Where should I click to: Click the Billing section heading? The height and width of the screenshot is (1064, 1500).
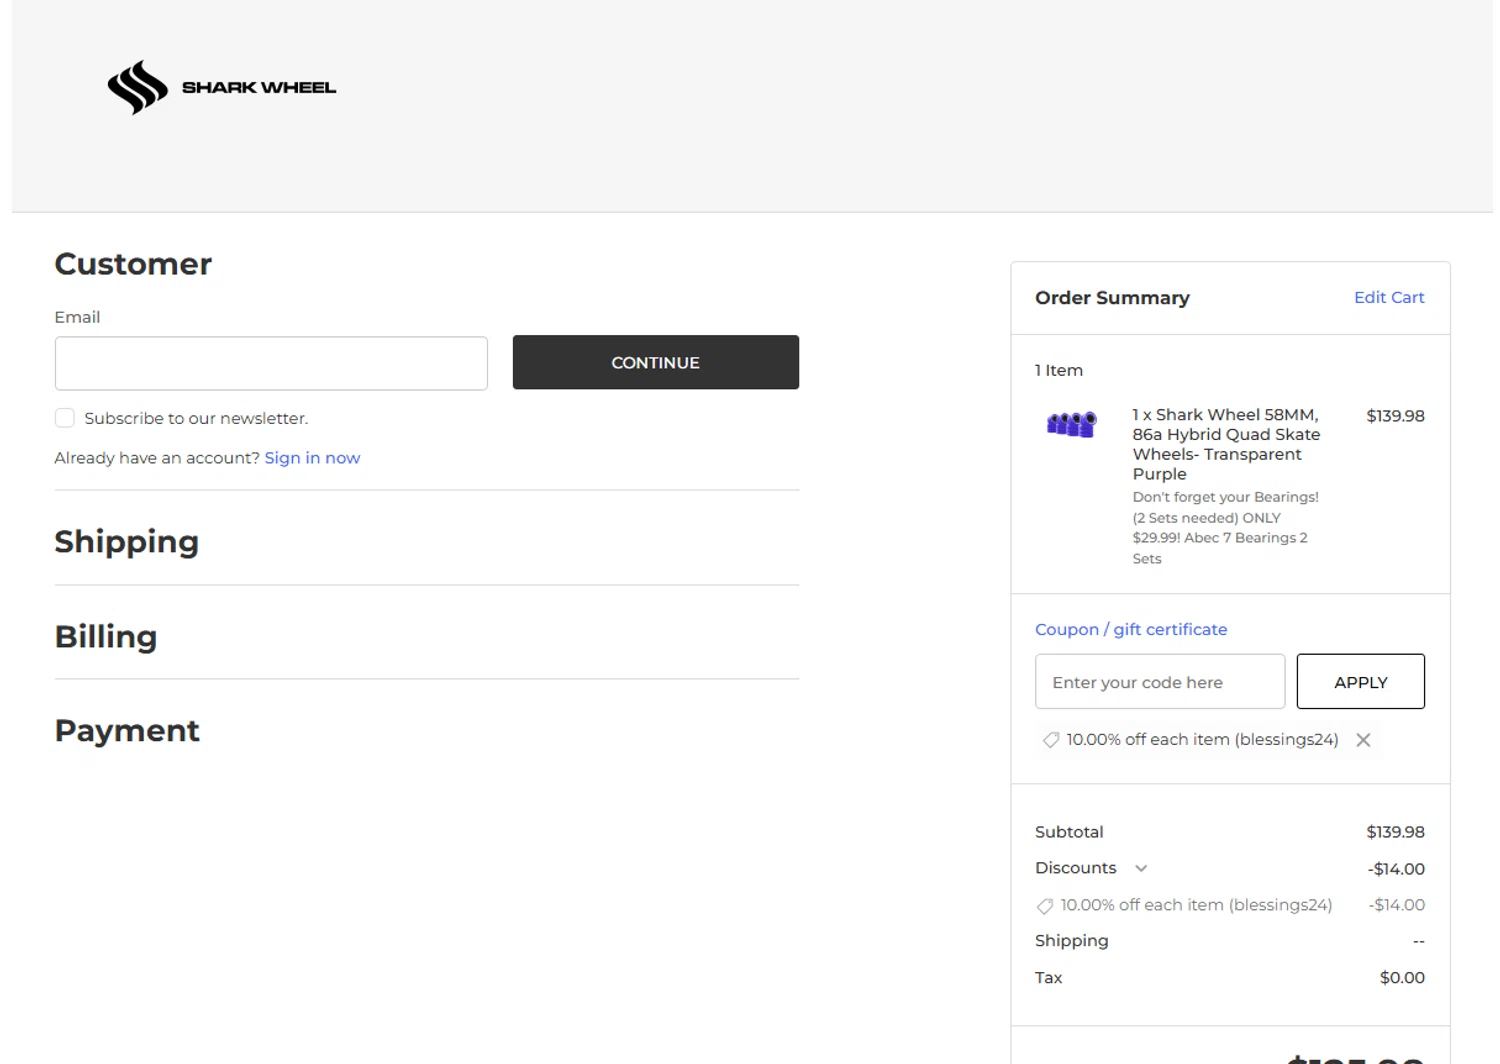point(106,637)
